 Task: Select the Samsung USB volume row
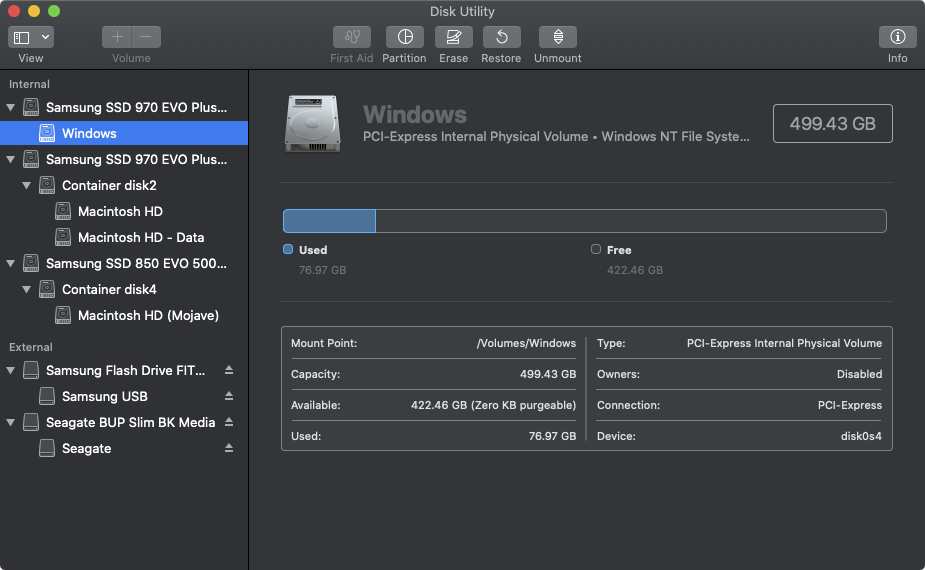click(x=124, y=397)
